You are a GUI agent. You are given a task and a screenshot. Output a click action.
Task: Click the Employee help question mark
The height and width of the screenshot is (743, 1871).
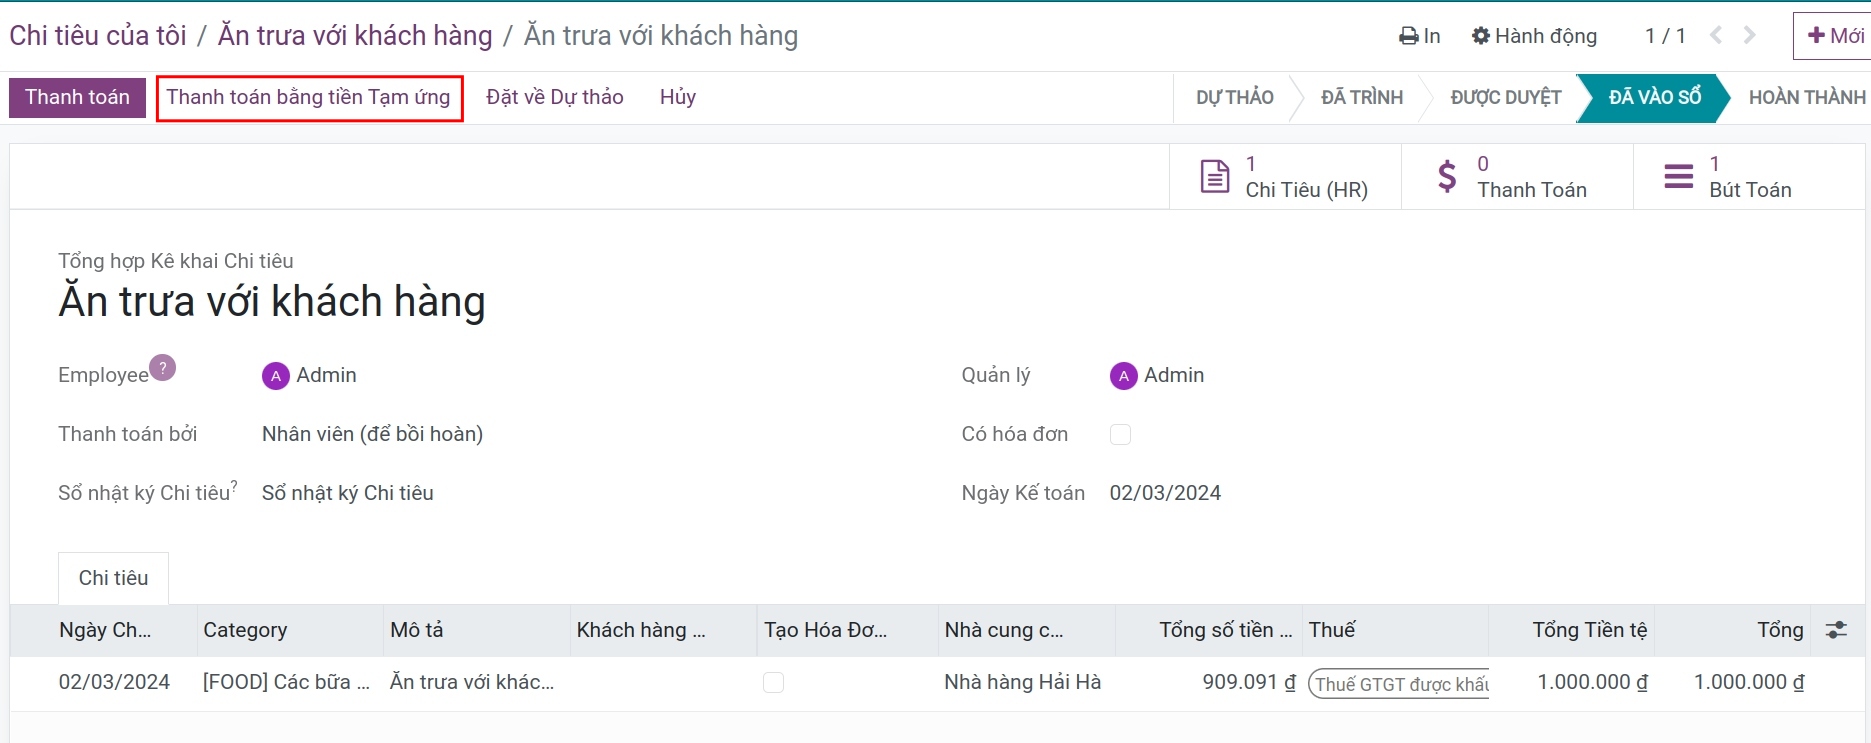coord(163,368)
